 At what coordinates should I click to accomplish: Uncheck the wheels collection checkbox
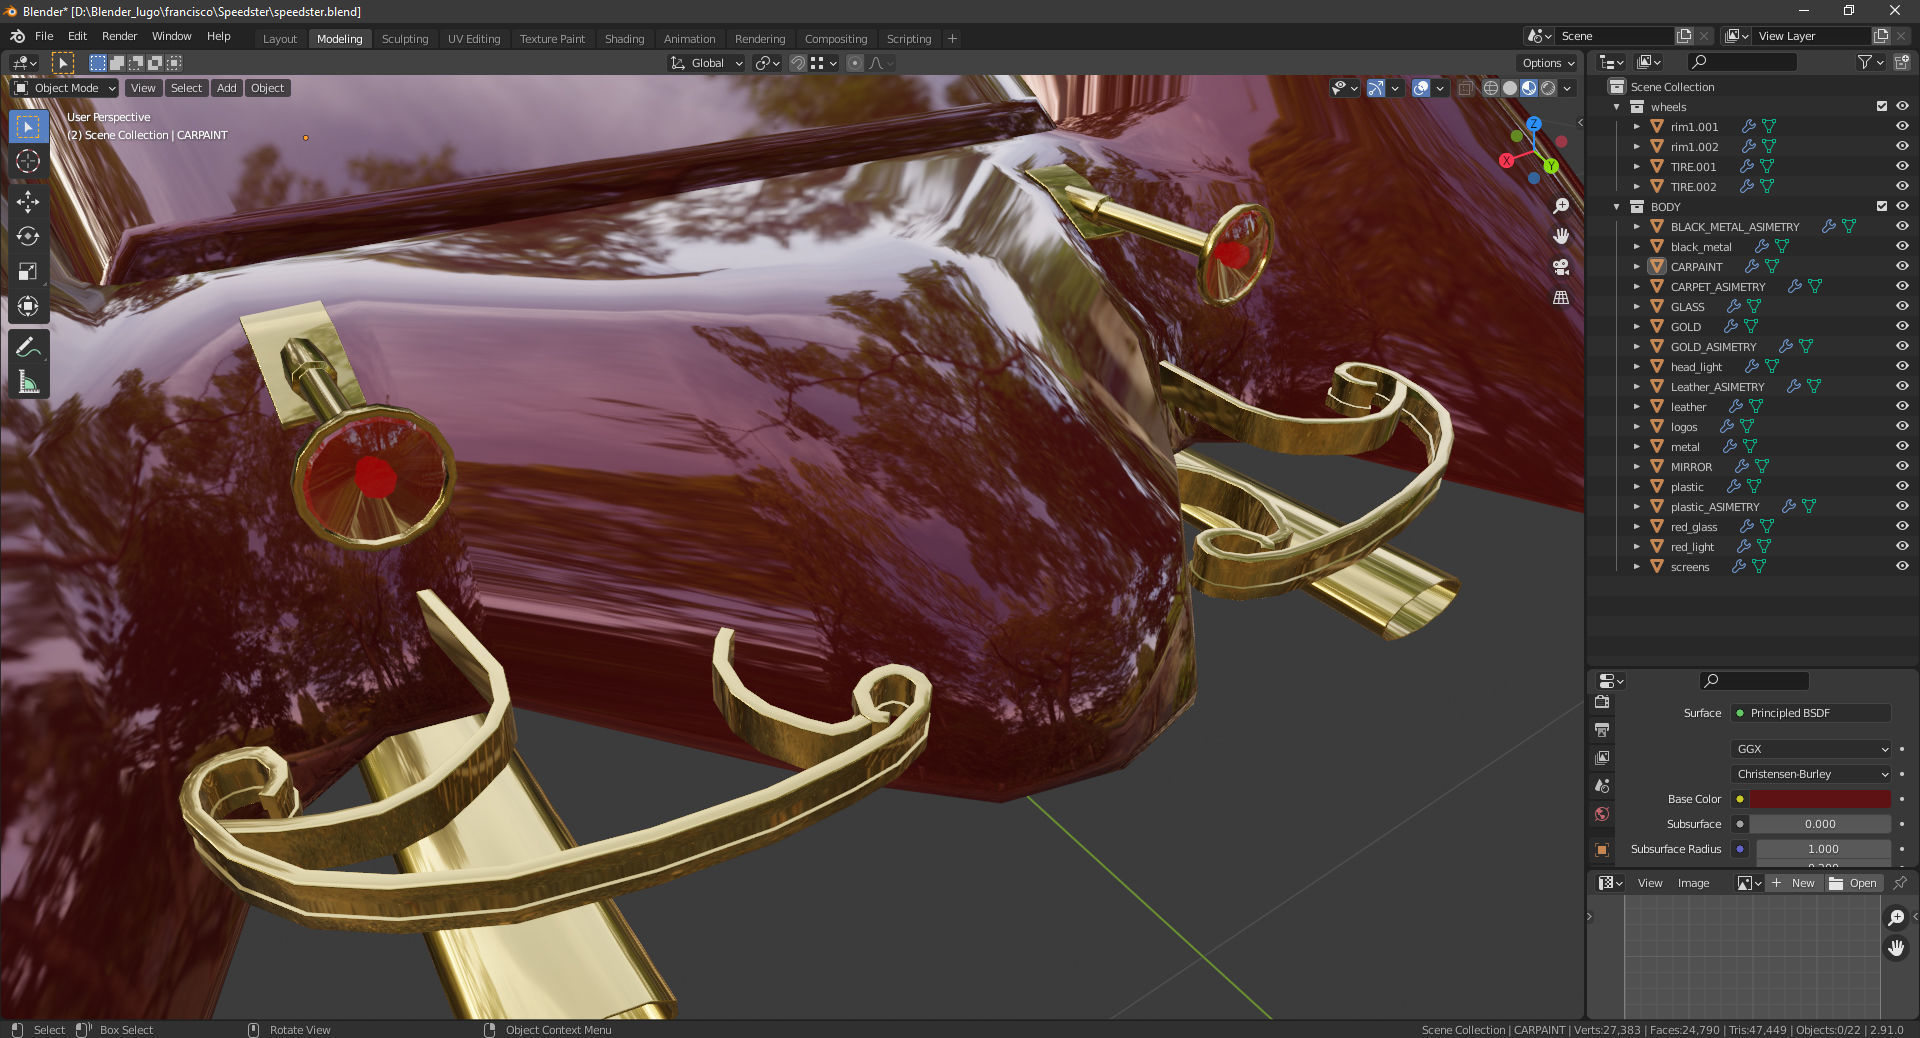(1882, 106)
